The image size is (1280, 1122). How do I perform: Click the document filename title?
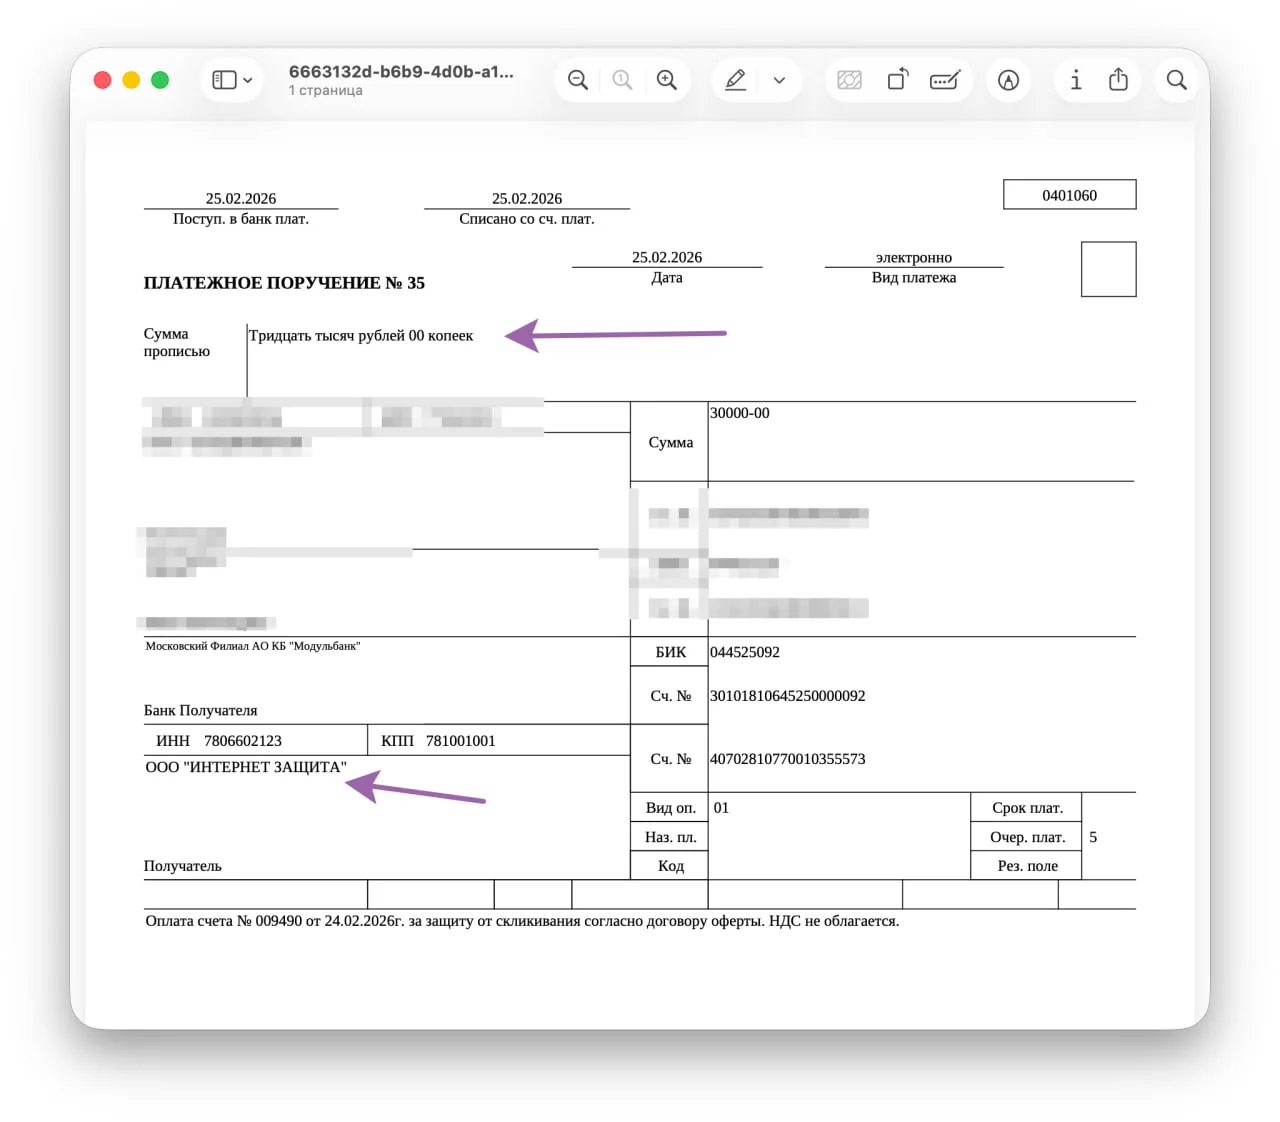[x=401, y=72]
